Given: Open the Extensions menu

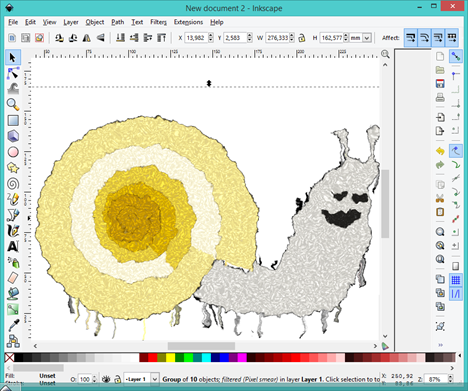Looking at the screenshot, I should [x=188, y=22].
